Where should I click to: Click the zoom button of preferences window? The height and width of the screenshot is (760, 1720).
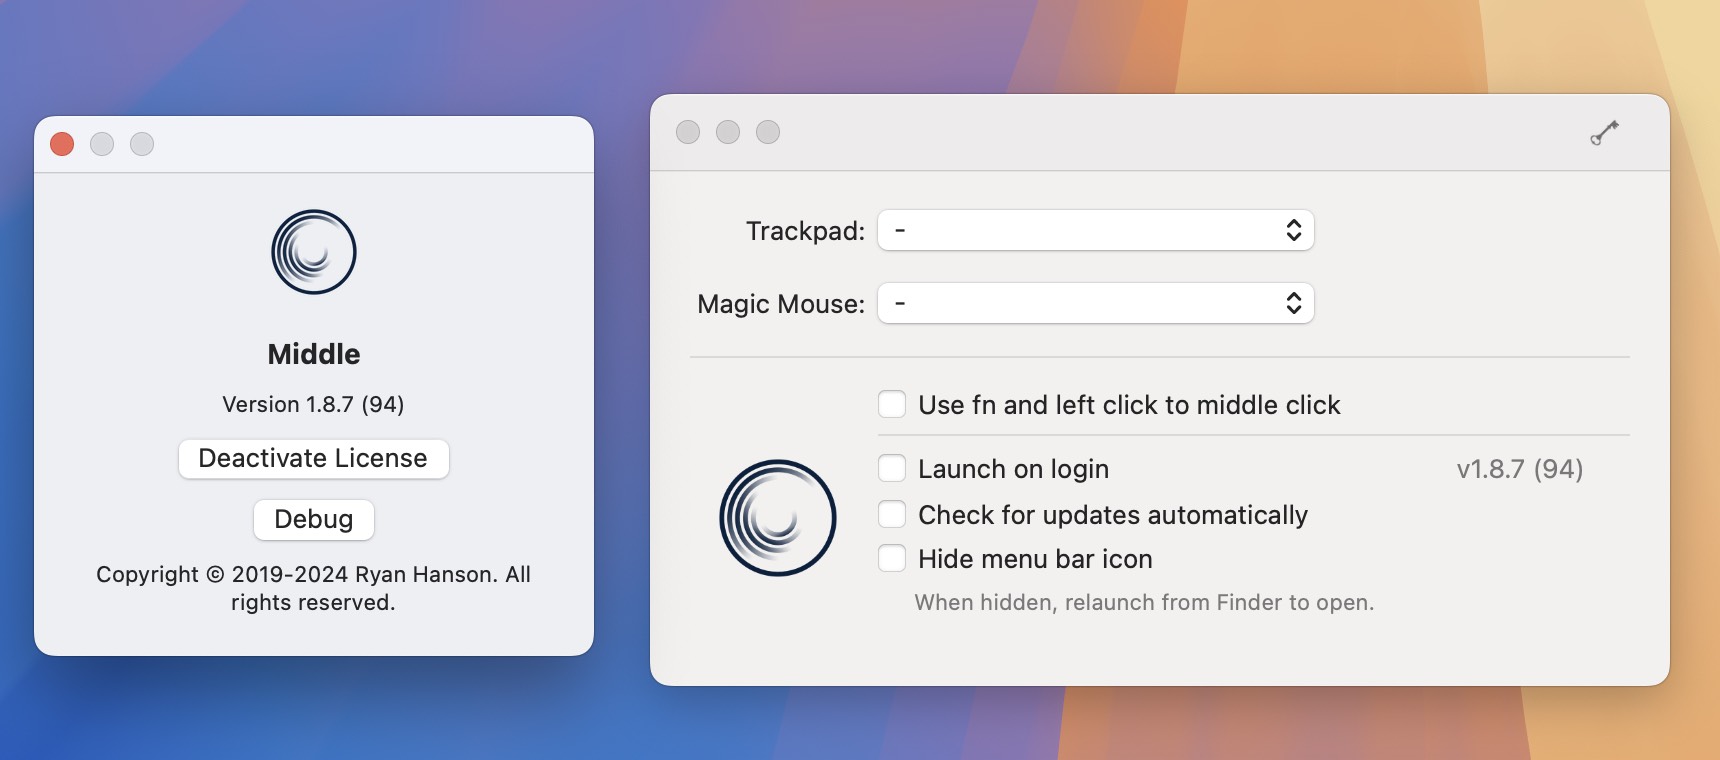[x=768, y=132]
